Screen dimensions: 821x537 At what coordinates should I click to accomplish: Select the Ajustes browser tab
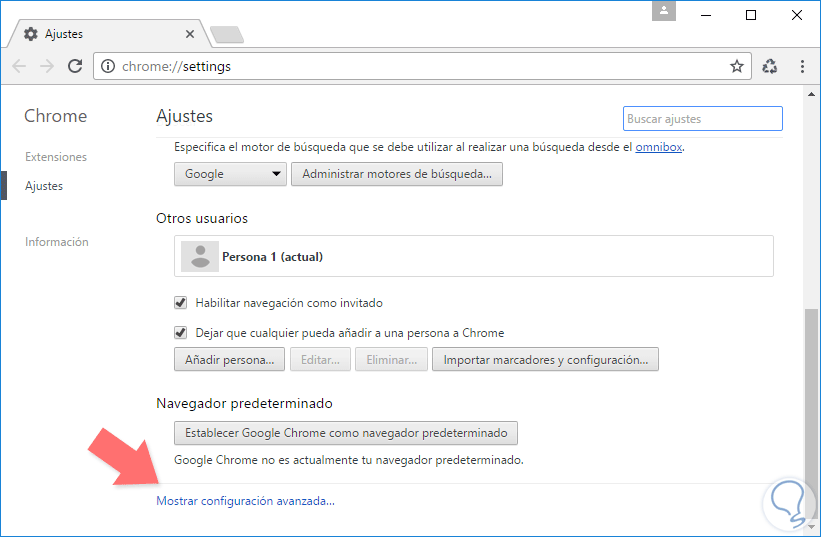(107, 34)
